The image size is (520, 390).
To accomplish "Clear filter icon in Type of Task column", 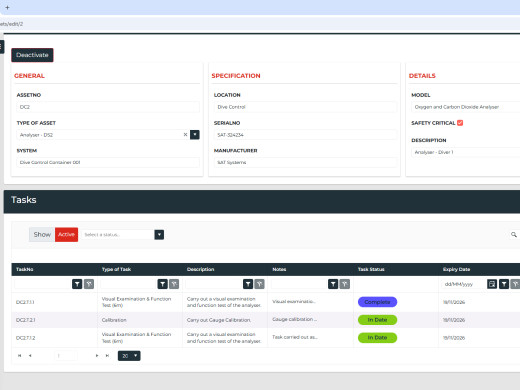I will [174, 284].
